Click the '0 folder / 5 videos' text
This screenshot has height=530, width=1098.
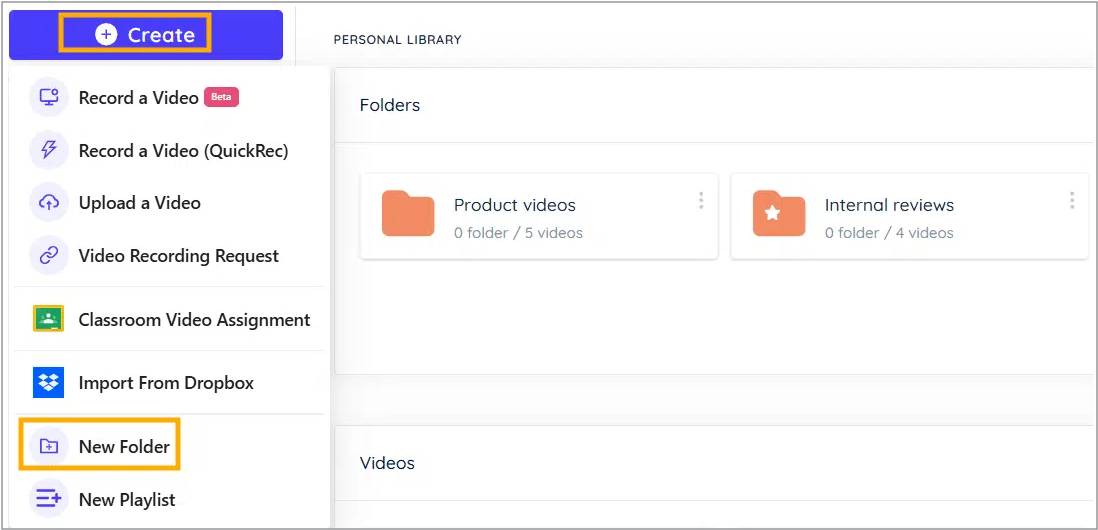pyautogui.click(x=518, y=232)
